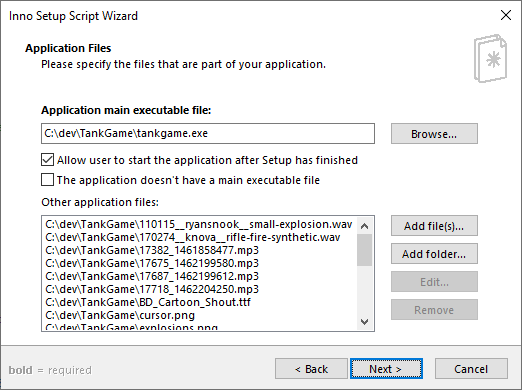The height and width of the screenshot is (390, 522).
Task: Click the file list scroll up arrow
Action: pos(364,226)
